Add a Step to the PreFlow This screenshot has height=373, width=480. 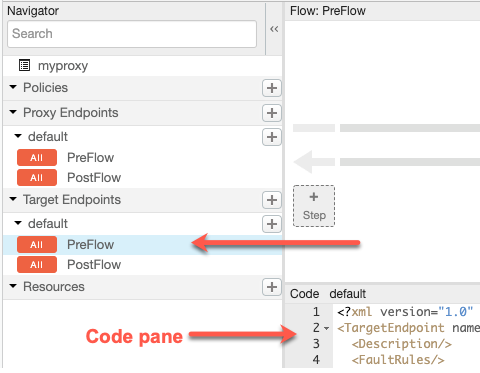pyautogui.click(x=314, y=206)
